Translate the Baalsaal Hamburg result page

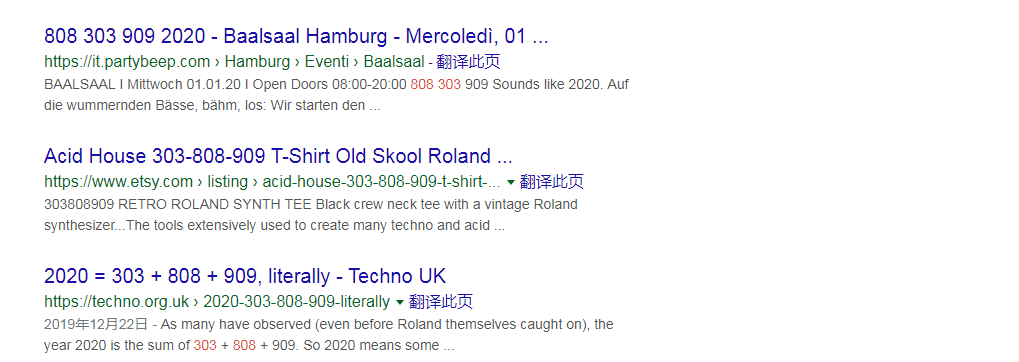pyautogui.click(x=469, y=62)
